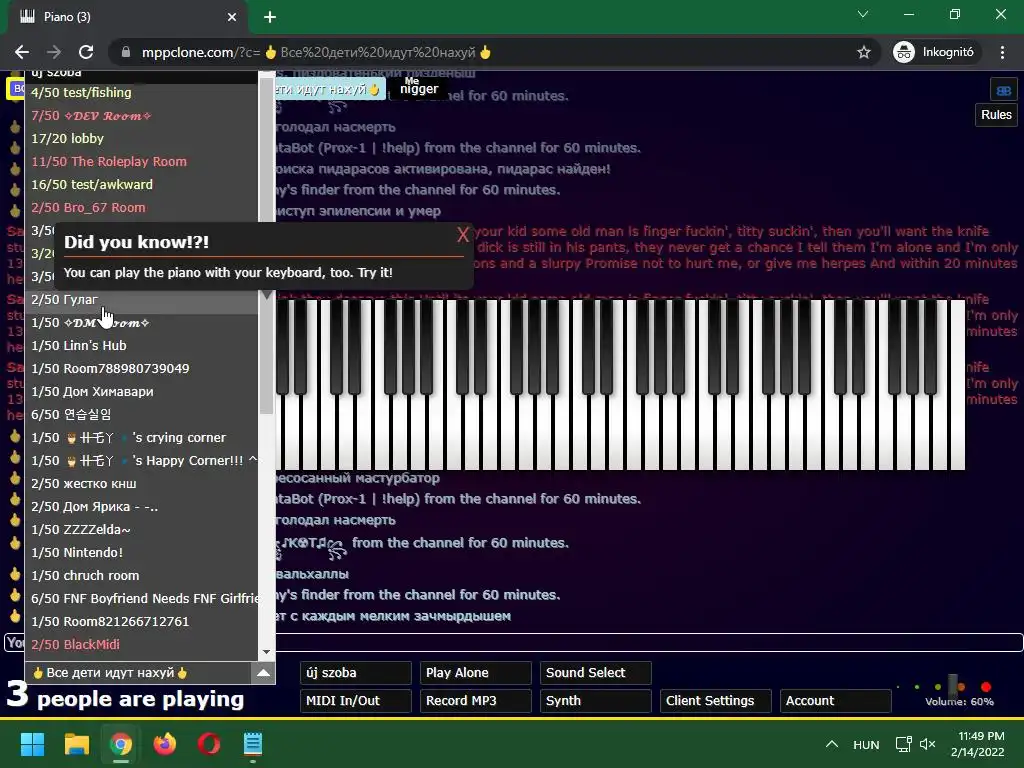Join the room ending in Happy Corner!!!
This screenshot has height=768, width=1024.
click(142, 460)
